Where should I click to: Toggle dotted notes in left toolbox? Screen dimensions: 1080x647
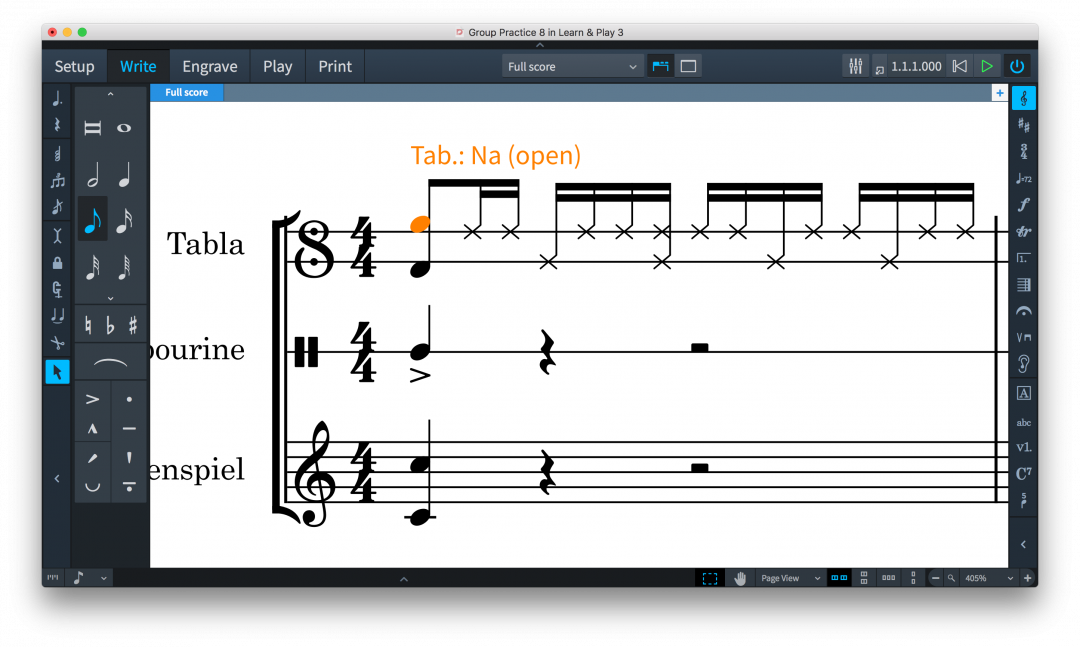pyautogui.click(x=57, y=99)
